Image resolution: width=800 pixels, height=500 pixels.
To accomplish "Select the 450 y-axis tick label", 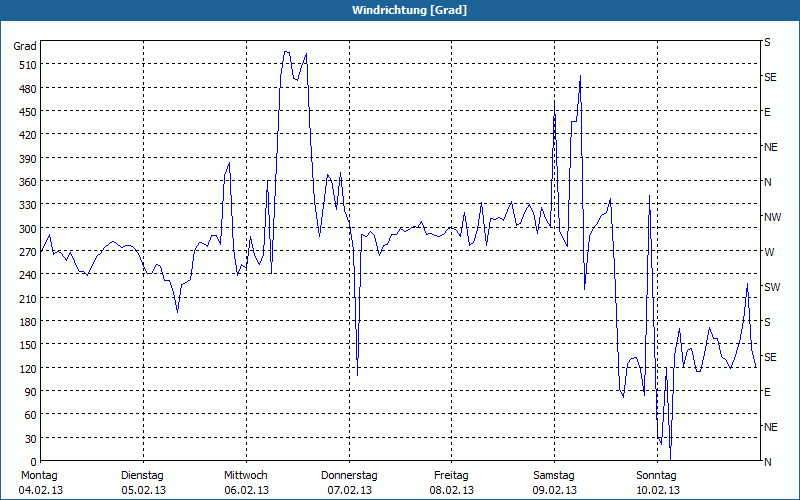I will pyautogui.click(x=27, y=112).
